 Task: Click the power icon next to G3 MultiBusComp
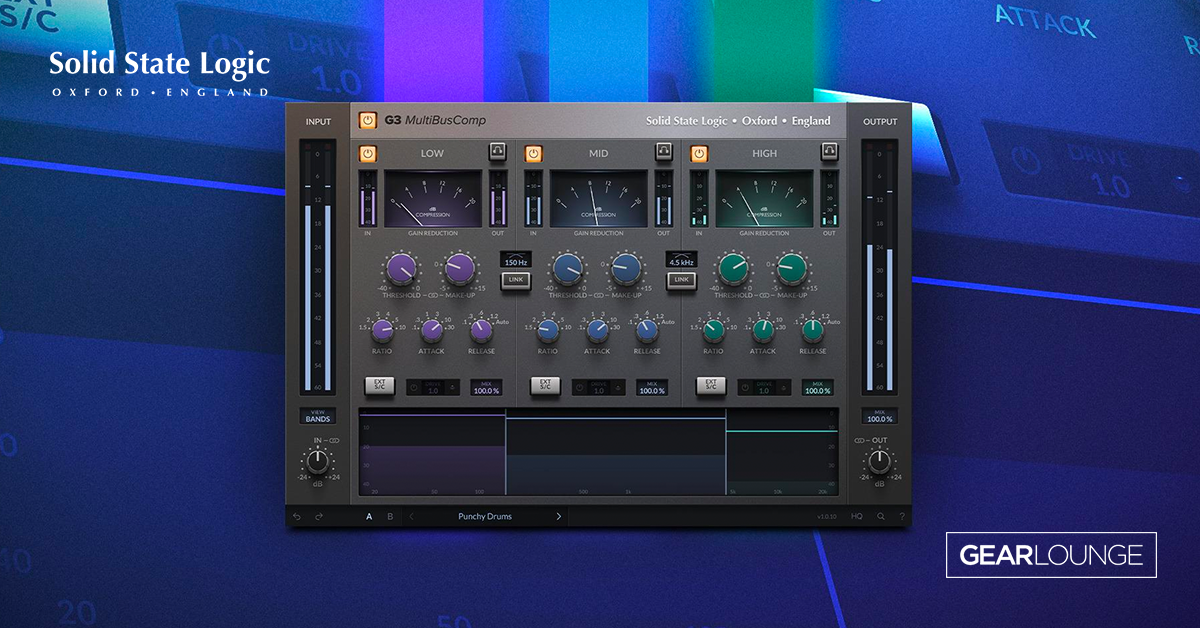tap(366, 120)
